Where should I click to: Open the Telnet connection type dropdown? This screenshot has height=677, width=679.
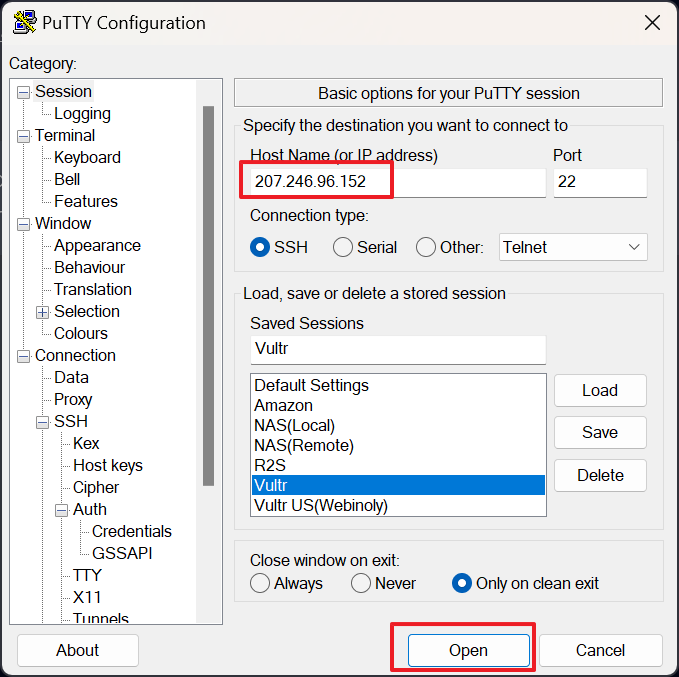(573, 247)
